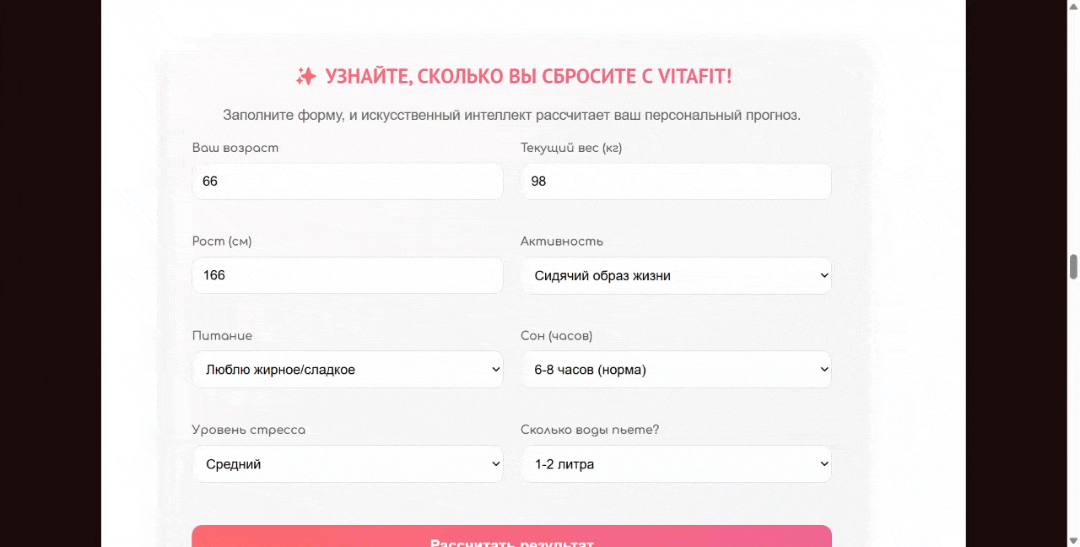
Task: Open the Активность dropdown
Action: tap(675, 276)
